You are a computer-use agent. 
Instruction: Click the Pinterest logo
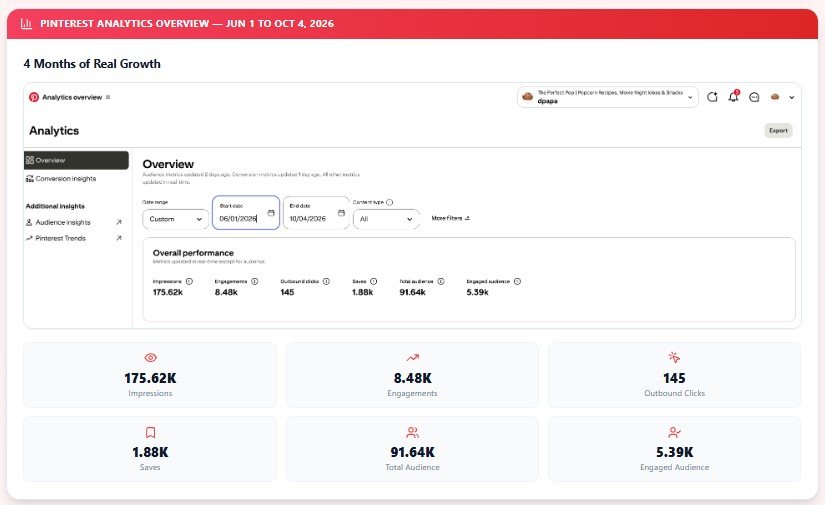pos(34,97)
